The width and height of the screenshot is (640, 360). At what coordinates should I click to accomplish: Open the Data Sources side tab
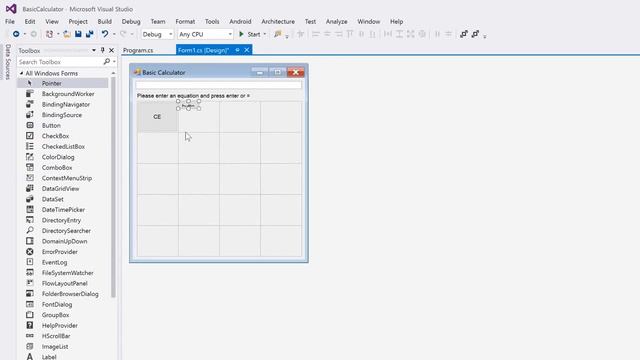[x=8, y=62]
